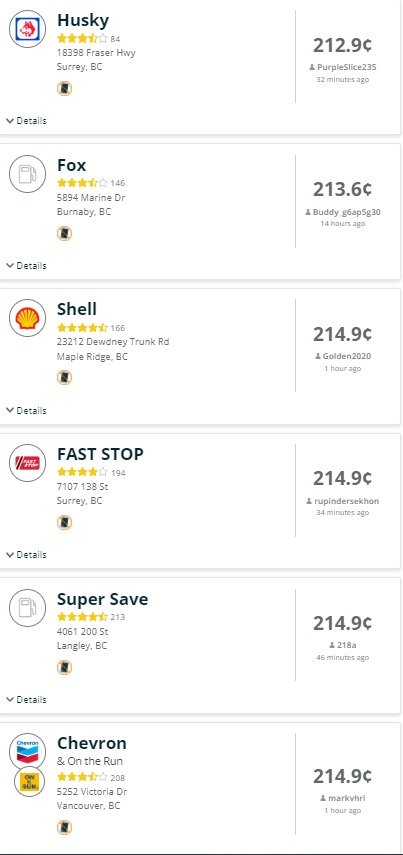The image size is (403, 855).
Task: Click the Shell logo icon
Action: click(27, 318)
